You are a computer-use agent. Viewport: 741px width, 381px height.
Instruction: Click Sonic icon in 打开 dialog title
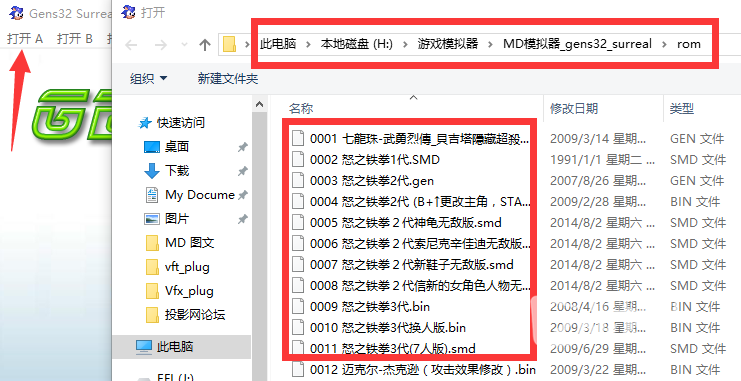tap(128, 12)
